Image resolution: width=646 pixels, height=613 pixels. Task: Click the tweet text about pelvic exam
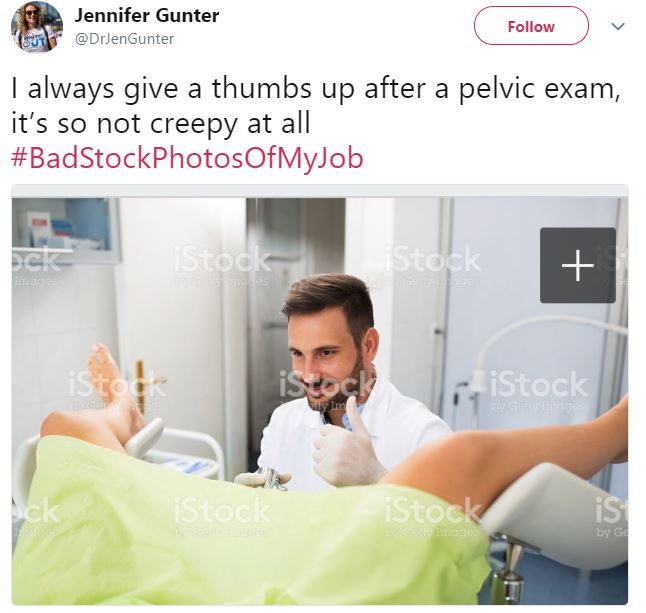(x=315, y=106)
